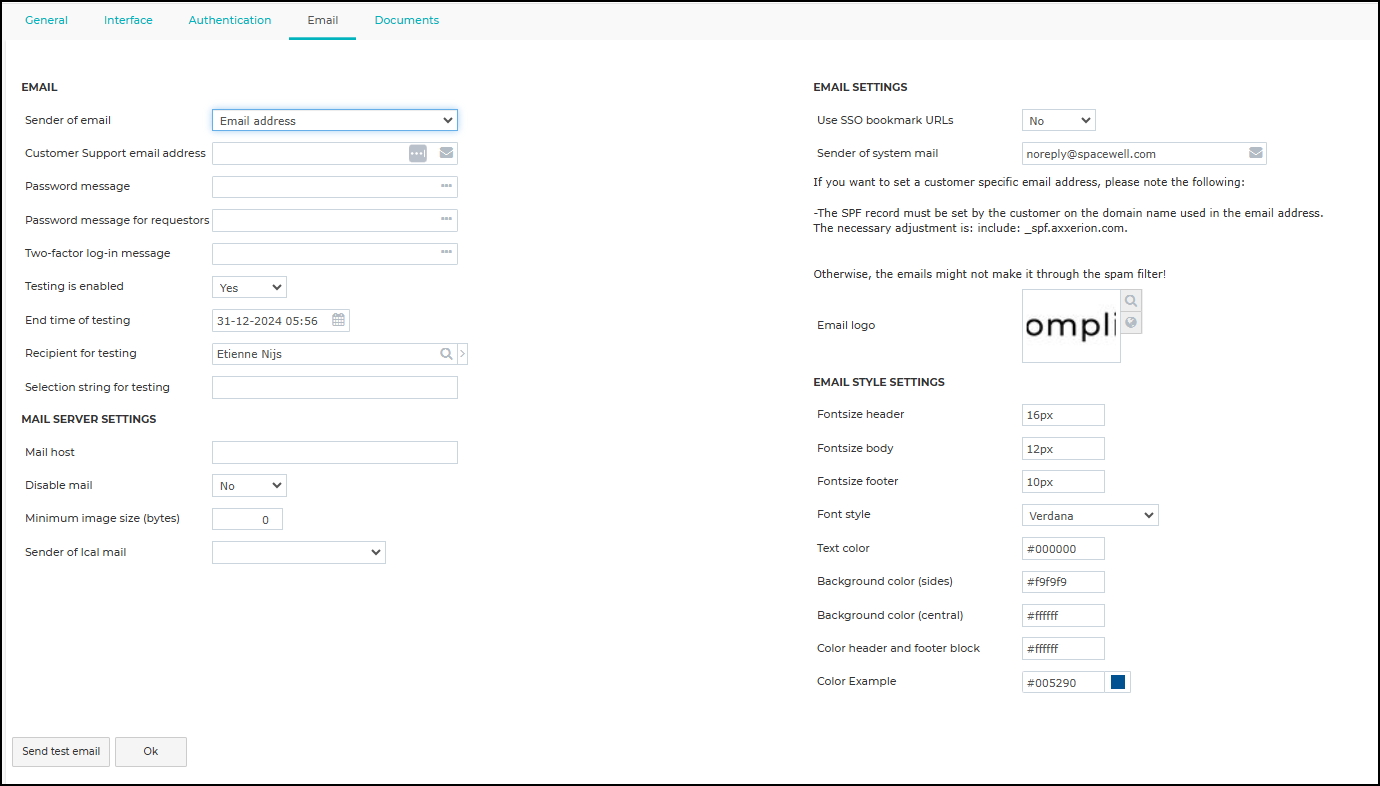Viewport: 1380px width, 786px height.
Task: Click the Send test email button
Action: [61, 752]
